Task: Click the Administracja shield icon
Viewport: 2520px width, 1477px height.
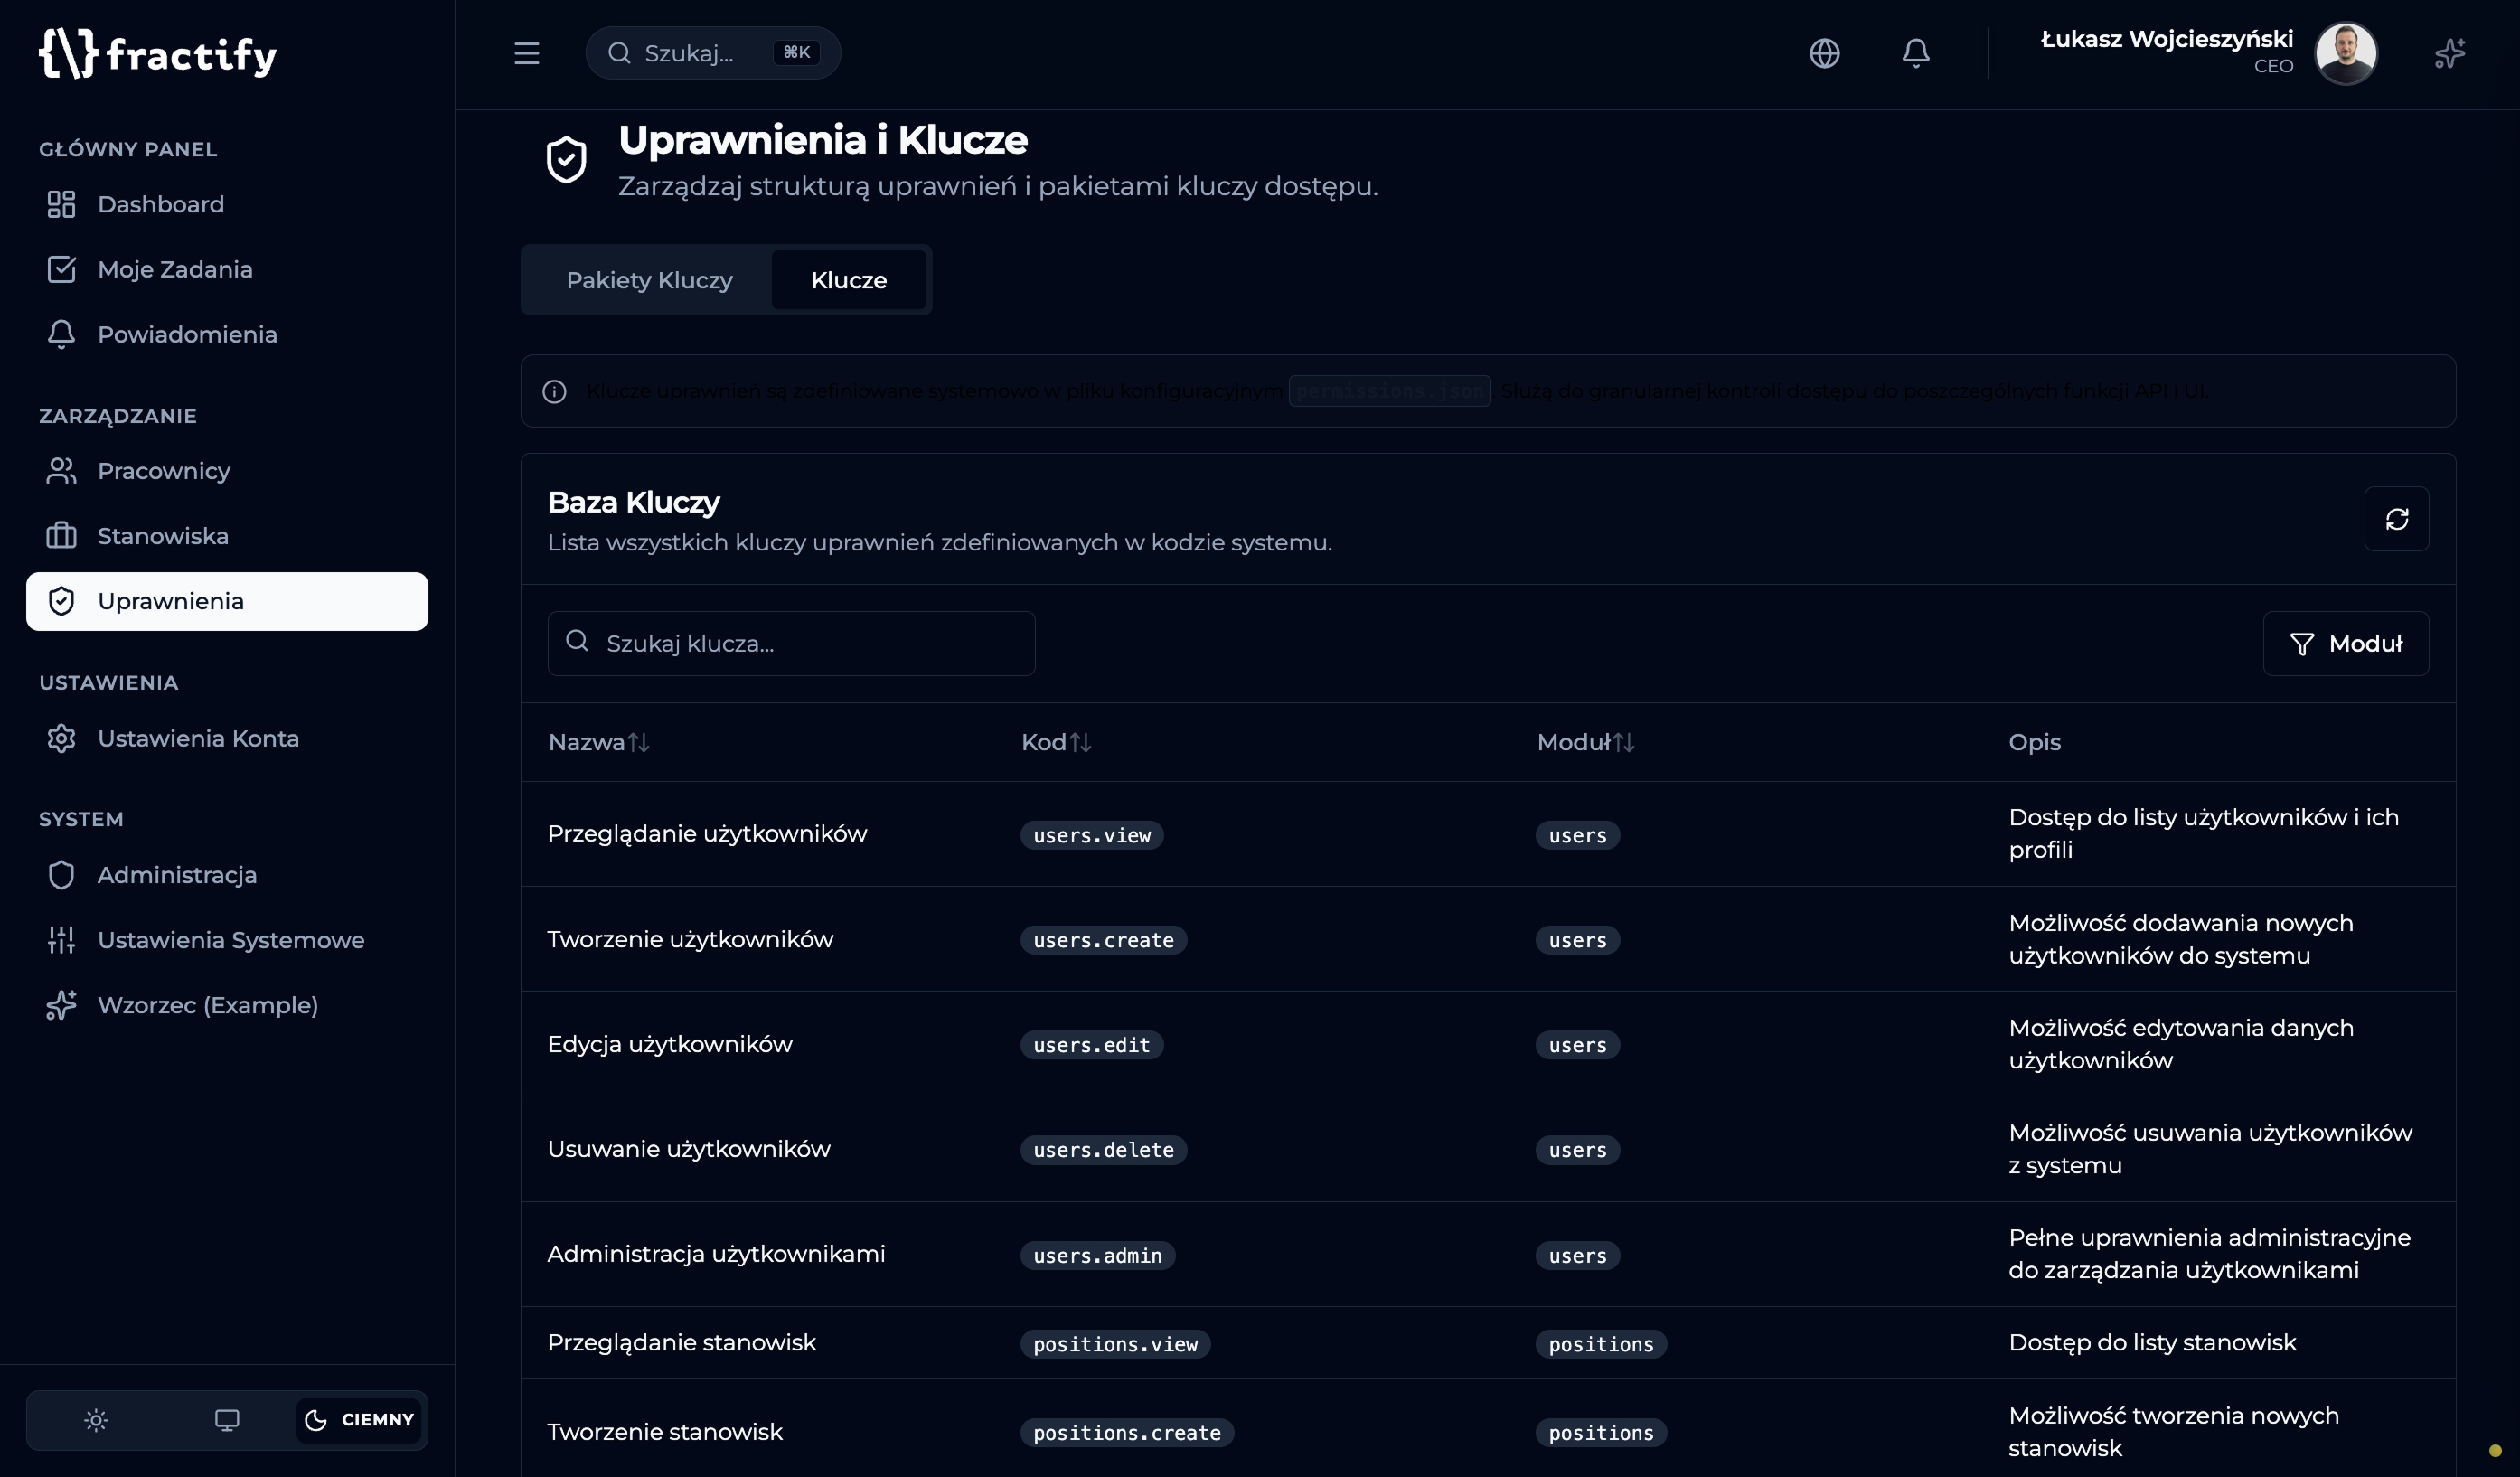Action: point(61,875)
